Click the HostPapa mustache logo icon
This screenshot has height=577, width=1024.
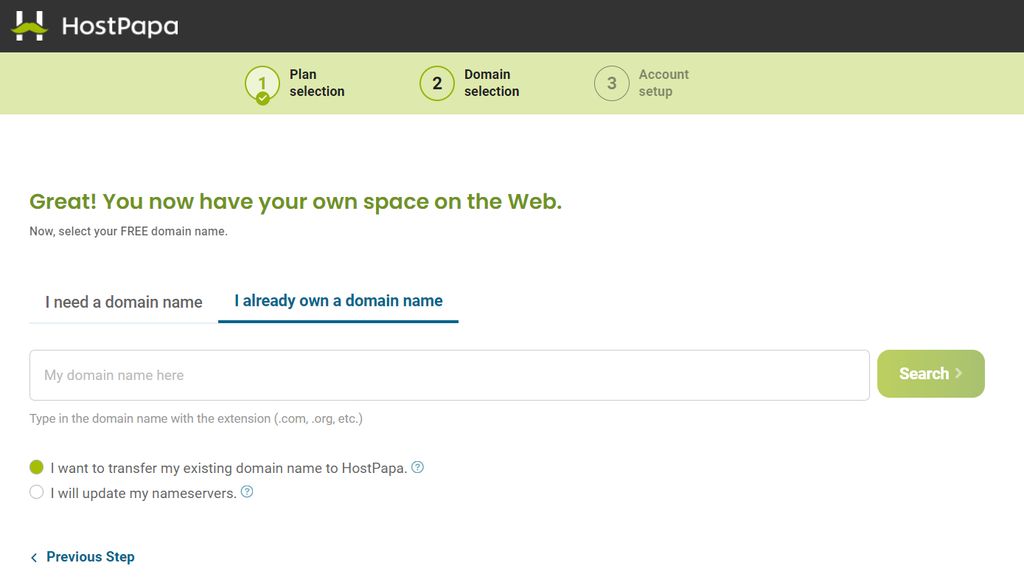(x=29, y=26)
